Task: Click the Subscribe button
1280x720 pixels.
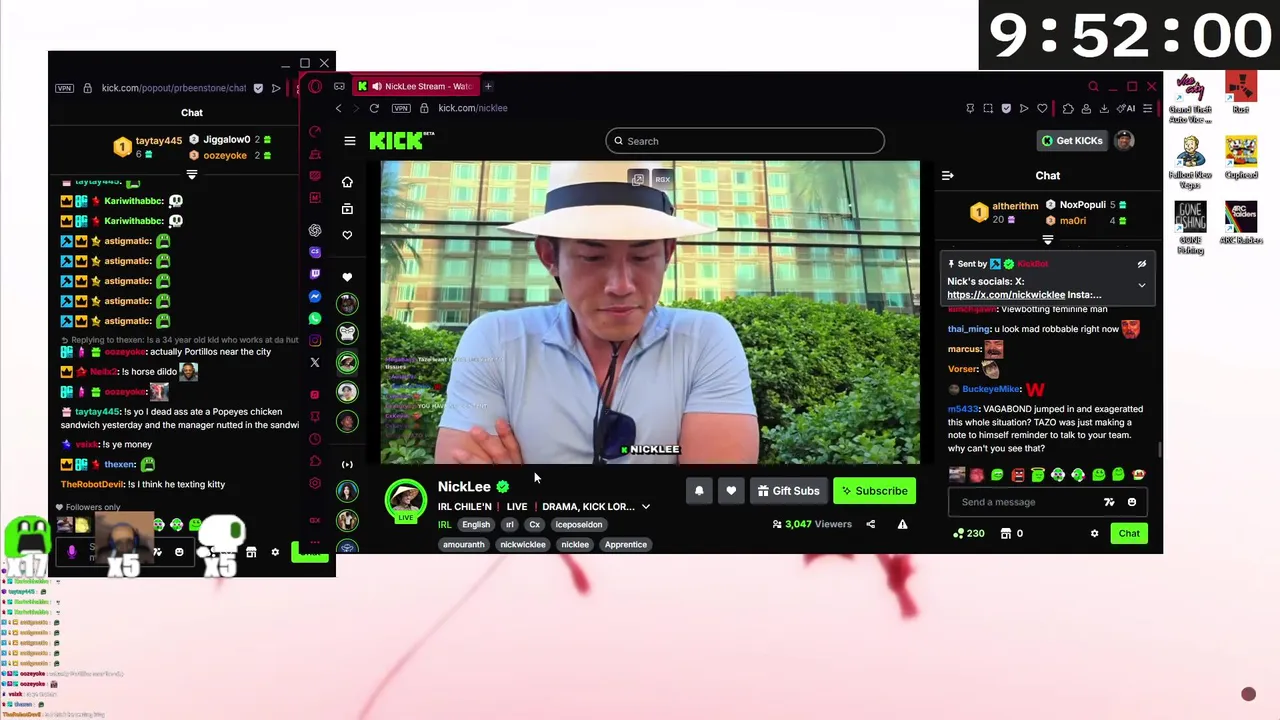Action: (x=875, y=491)
